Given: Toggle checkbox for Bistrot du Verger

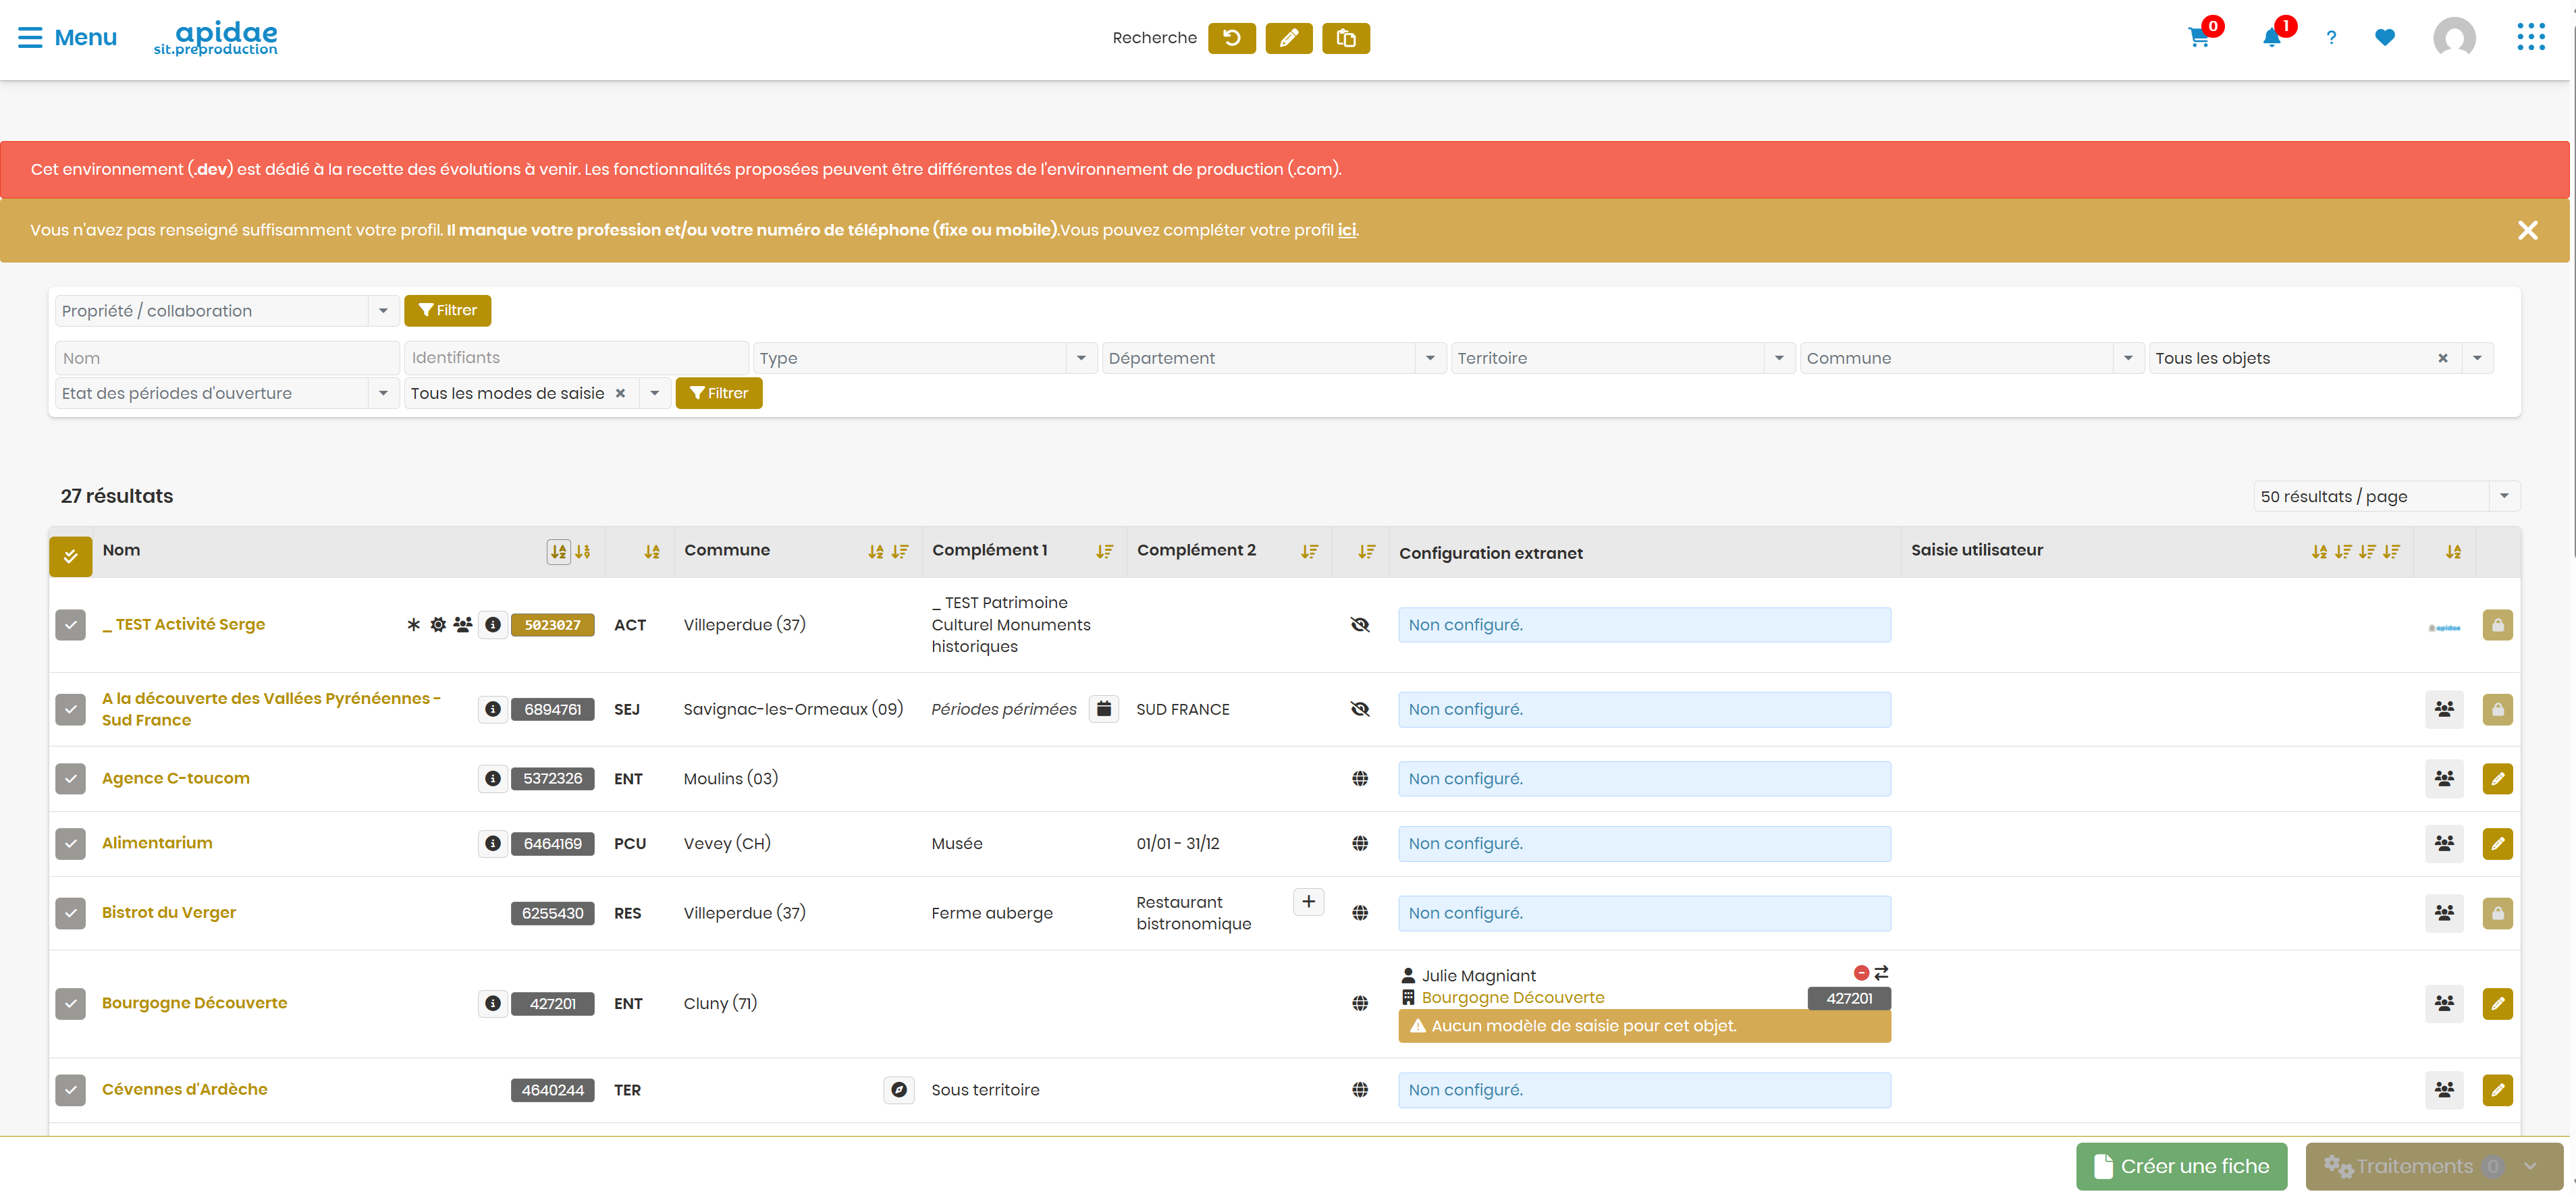Looking at the screenshot, I should (70, 913).
